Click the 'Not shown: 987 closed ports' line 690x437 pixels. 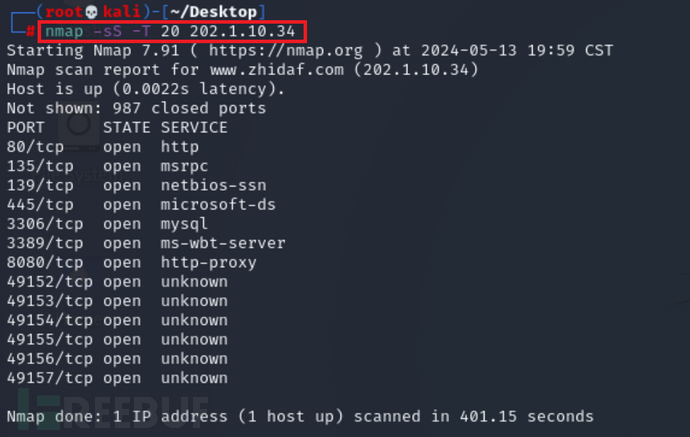coord(136,109)
